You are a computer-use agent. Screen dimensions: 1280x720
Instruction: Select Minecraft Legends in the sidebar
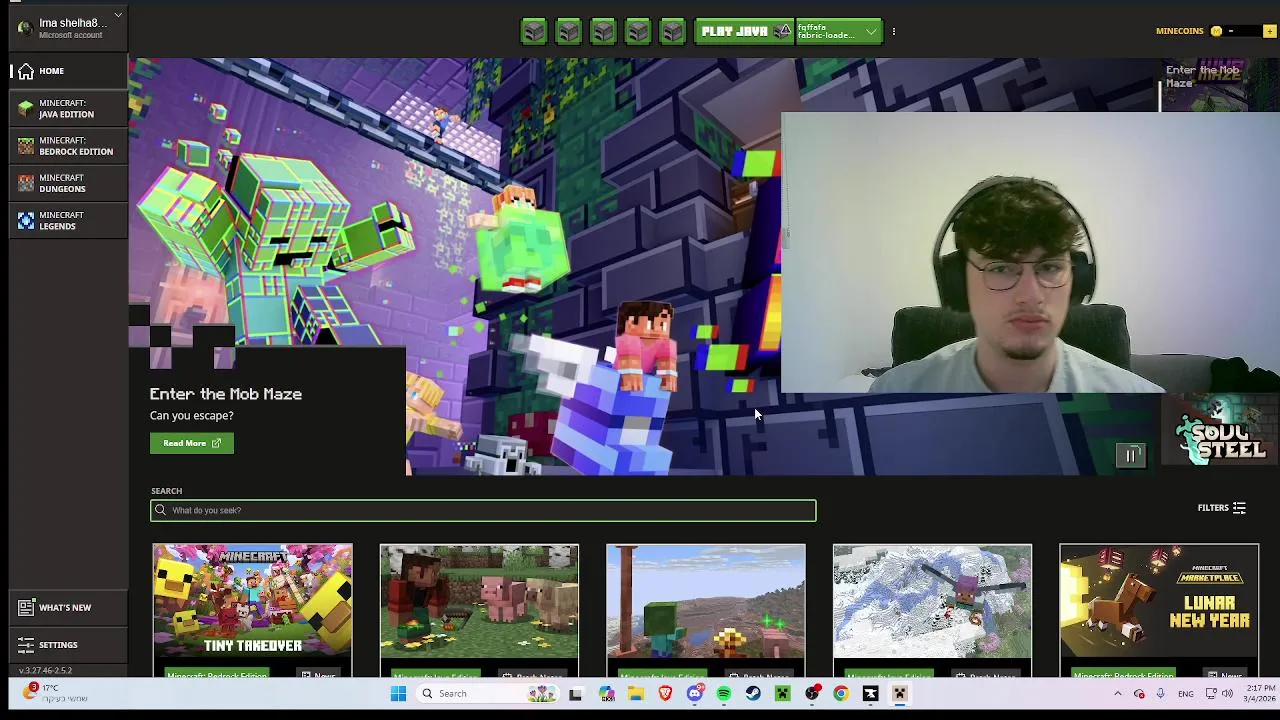tap(68, 220)
